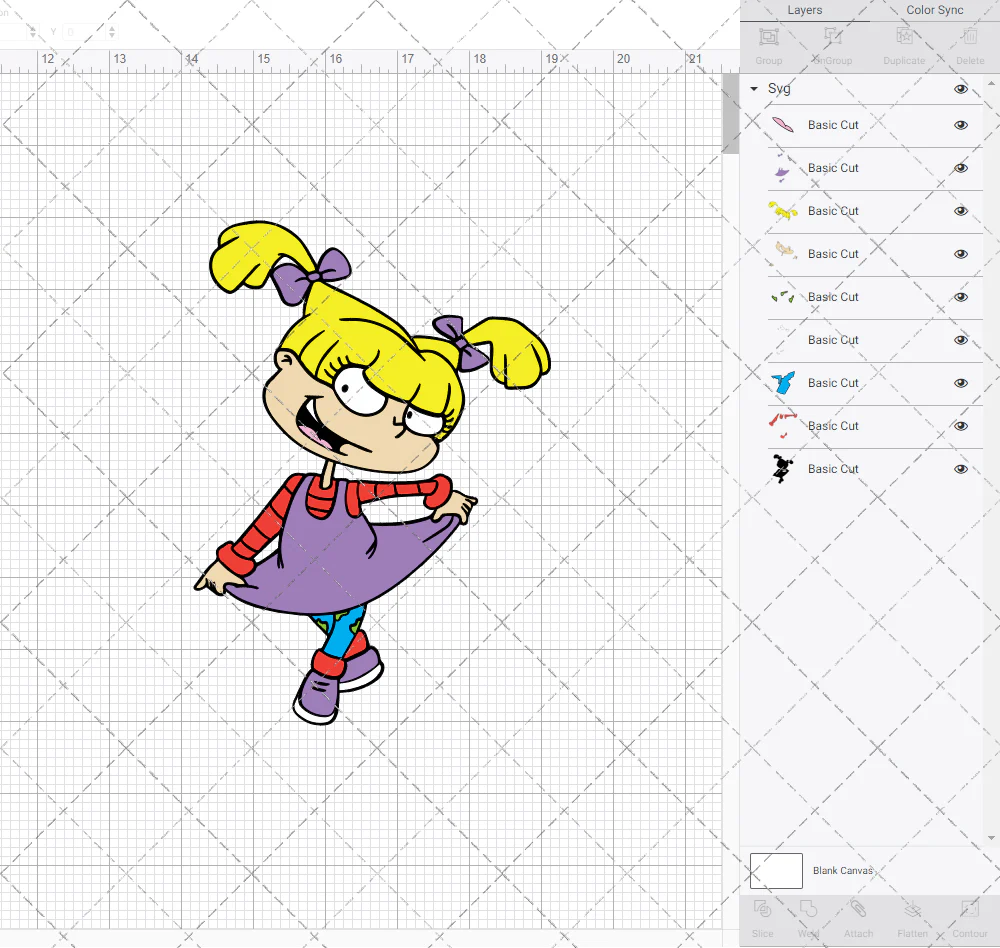Image resolution: width=1000 pixels, height=948 pixels.
Task: Hide the blue Basic Cut layer
Action: coord(961,383)
